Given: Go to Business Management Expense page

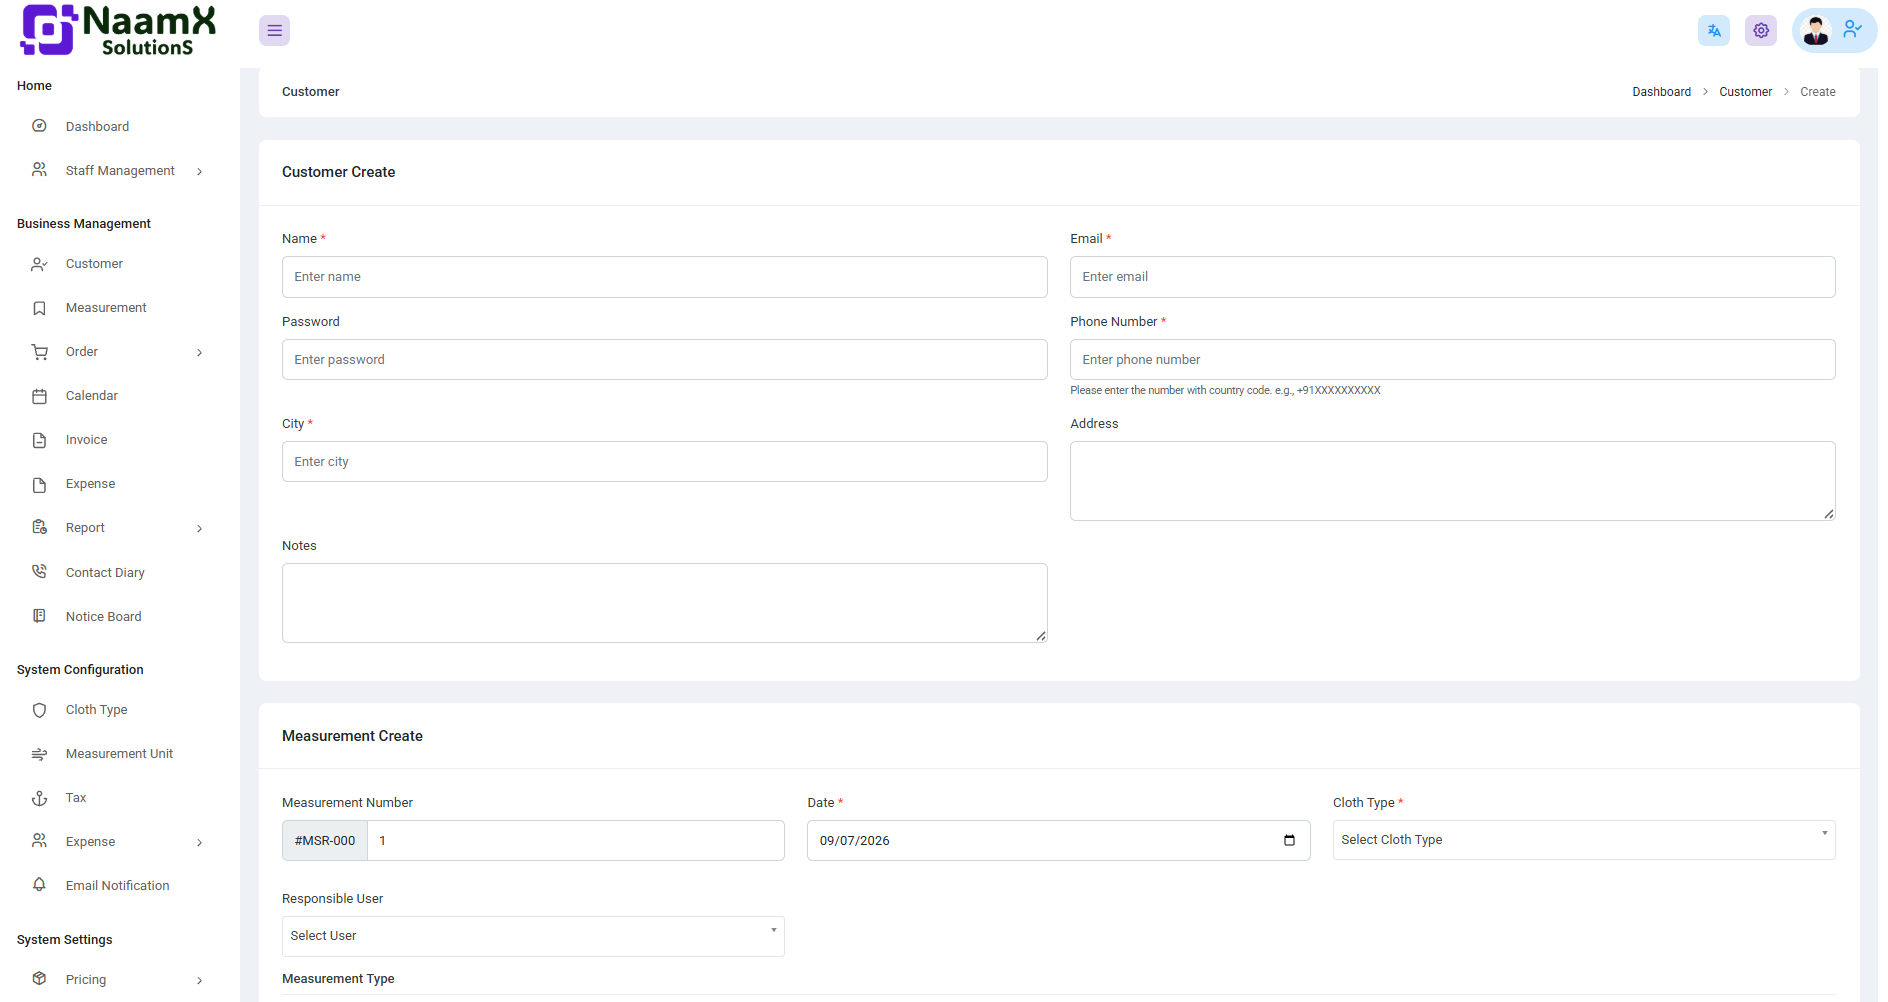Looking at the screenshot, I should coord(90,484).
